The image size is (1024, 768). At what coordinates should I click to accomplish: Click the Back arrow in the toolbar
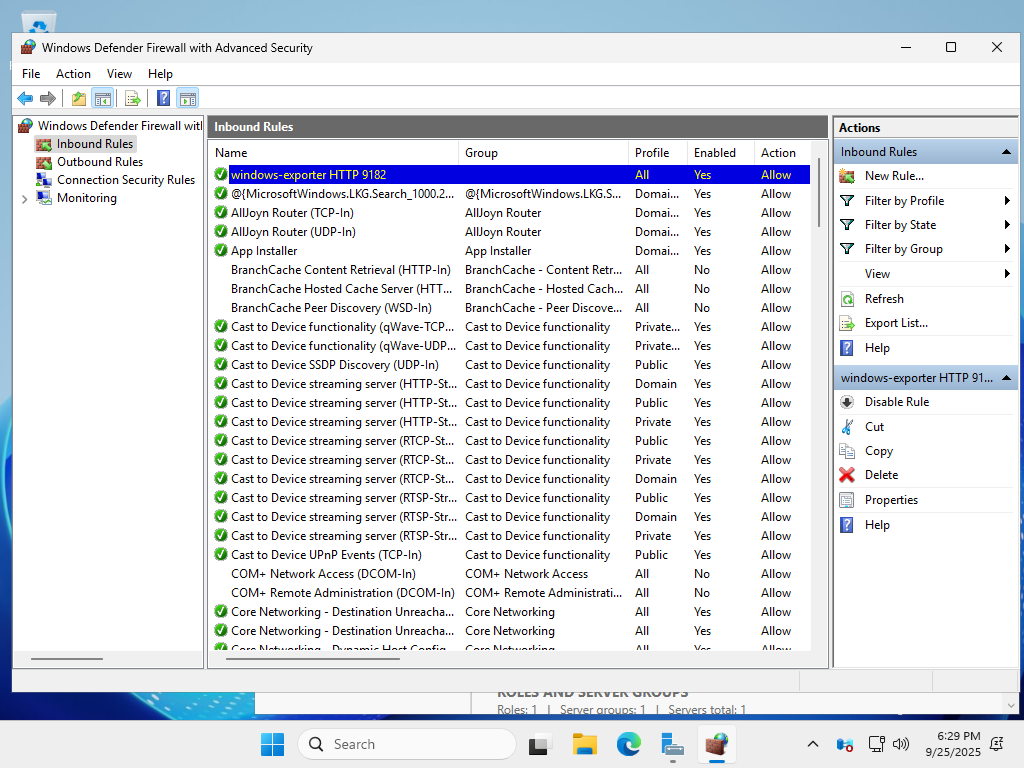pos(25,98)
